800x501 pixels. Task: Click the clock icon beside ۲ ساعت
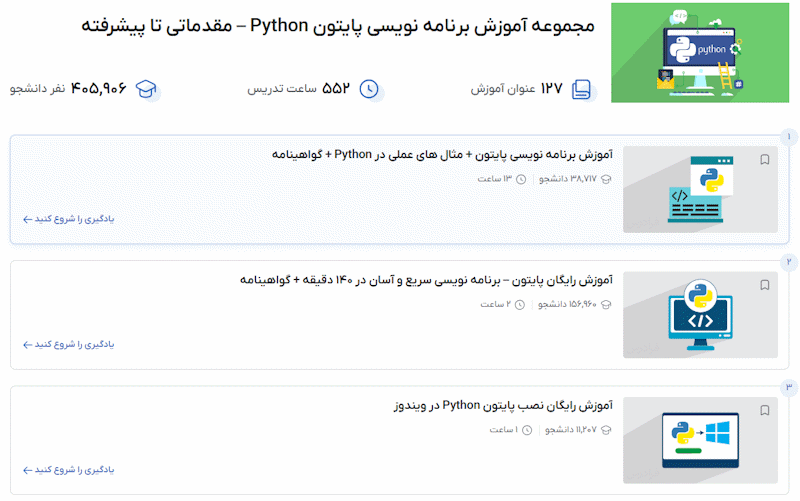pyautogui.click(x=519, y=305)
